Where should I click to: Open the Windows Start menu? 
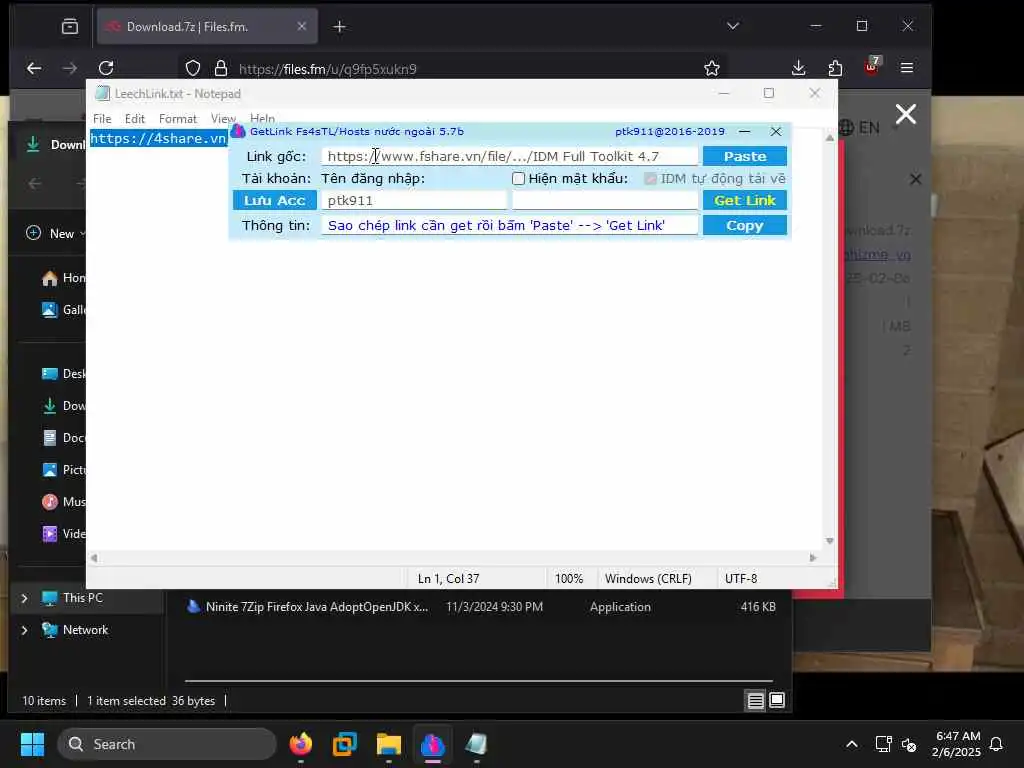pos(32,744)
